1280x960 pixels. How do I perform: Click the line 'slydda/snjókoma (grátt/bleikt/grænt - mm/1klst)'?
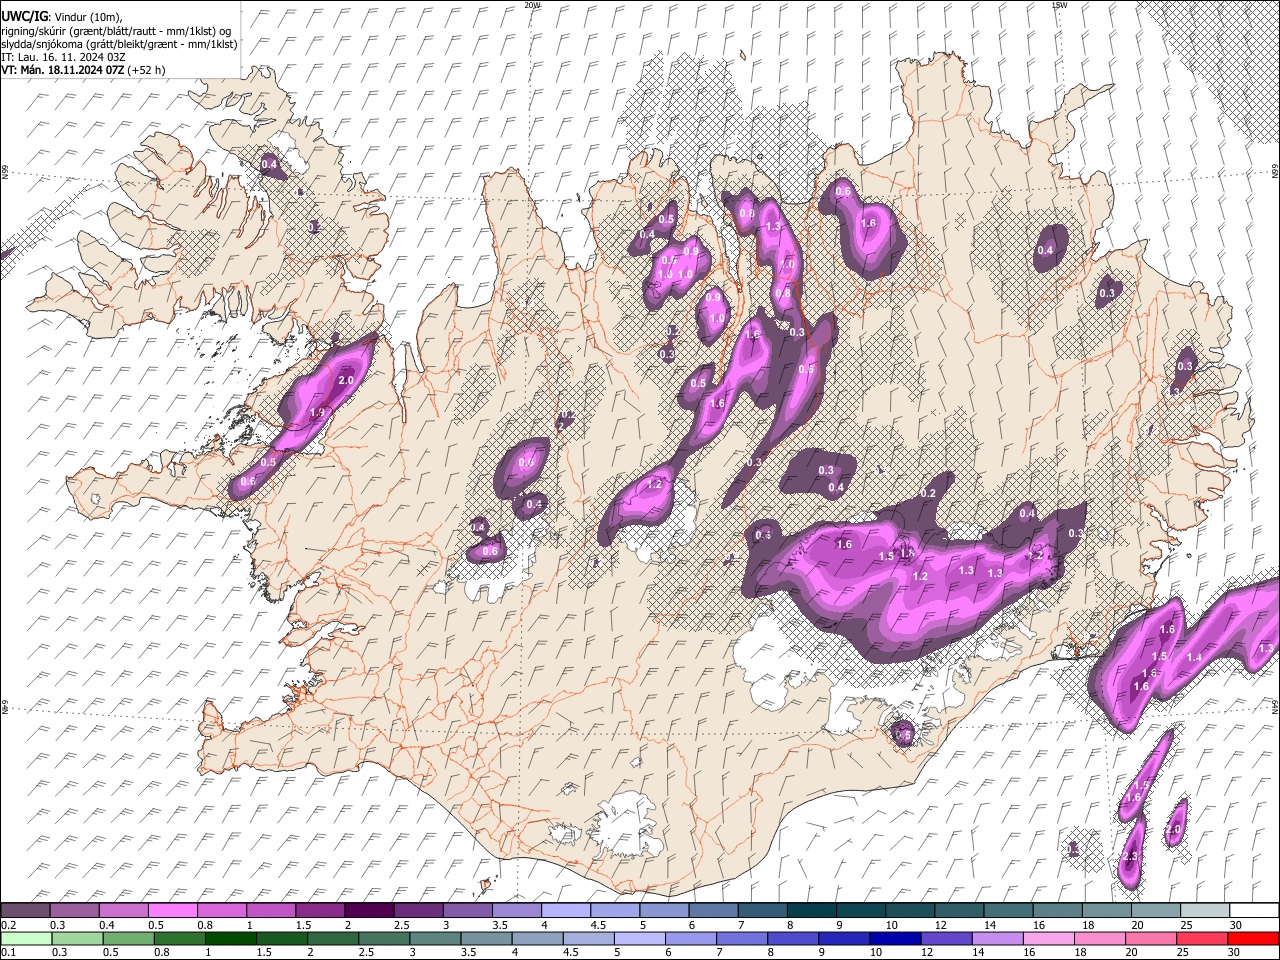[x=119, y=44]
